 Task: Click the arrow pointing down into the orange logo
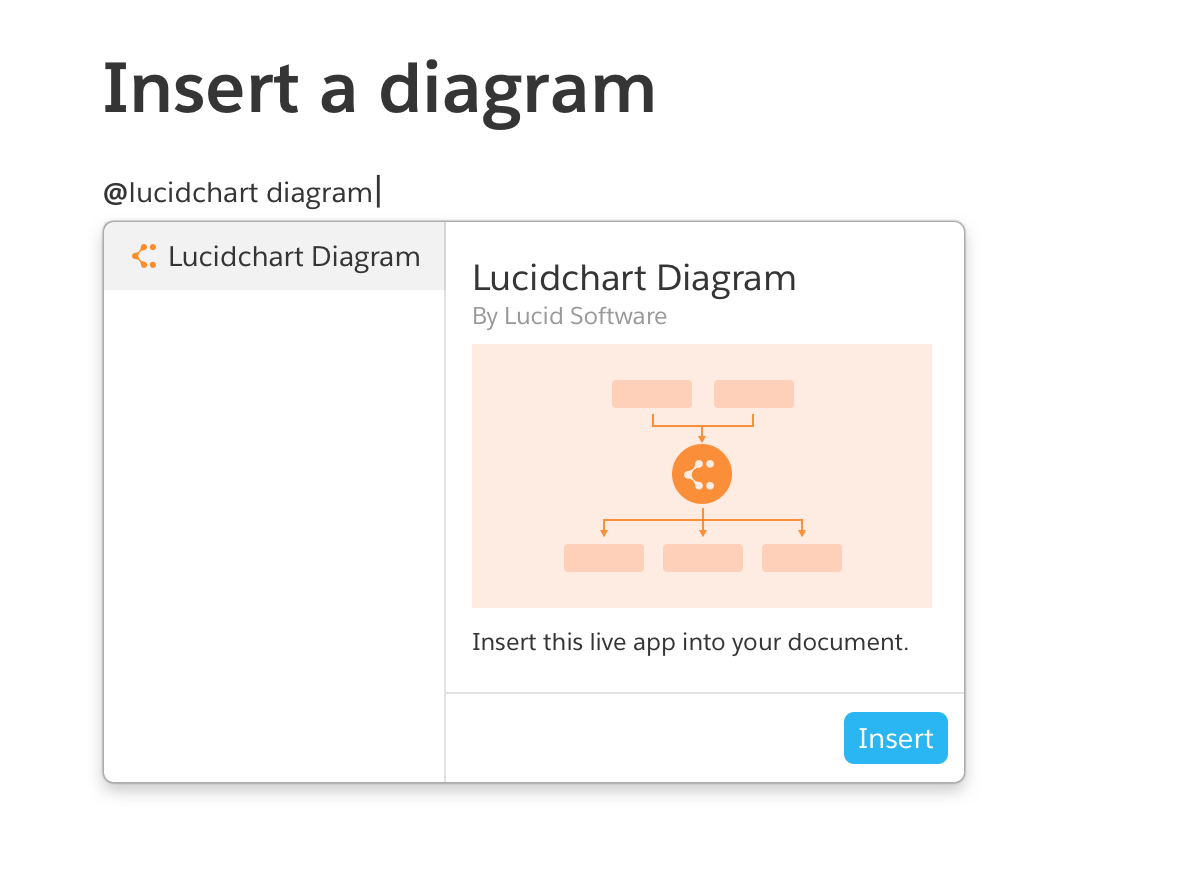pyautogui.click(x=702, y=437)
